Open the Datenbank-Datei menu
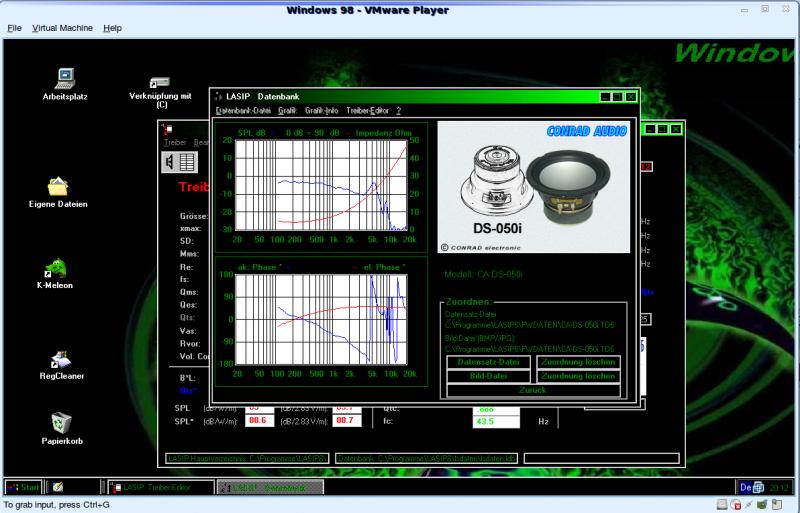This screenshot has width=800, height=513. tap(243, 110)
